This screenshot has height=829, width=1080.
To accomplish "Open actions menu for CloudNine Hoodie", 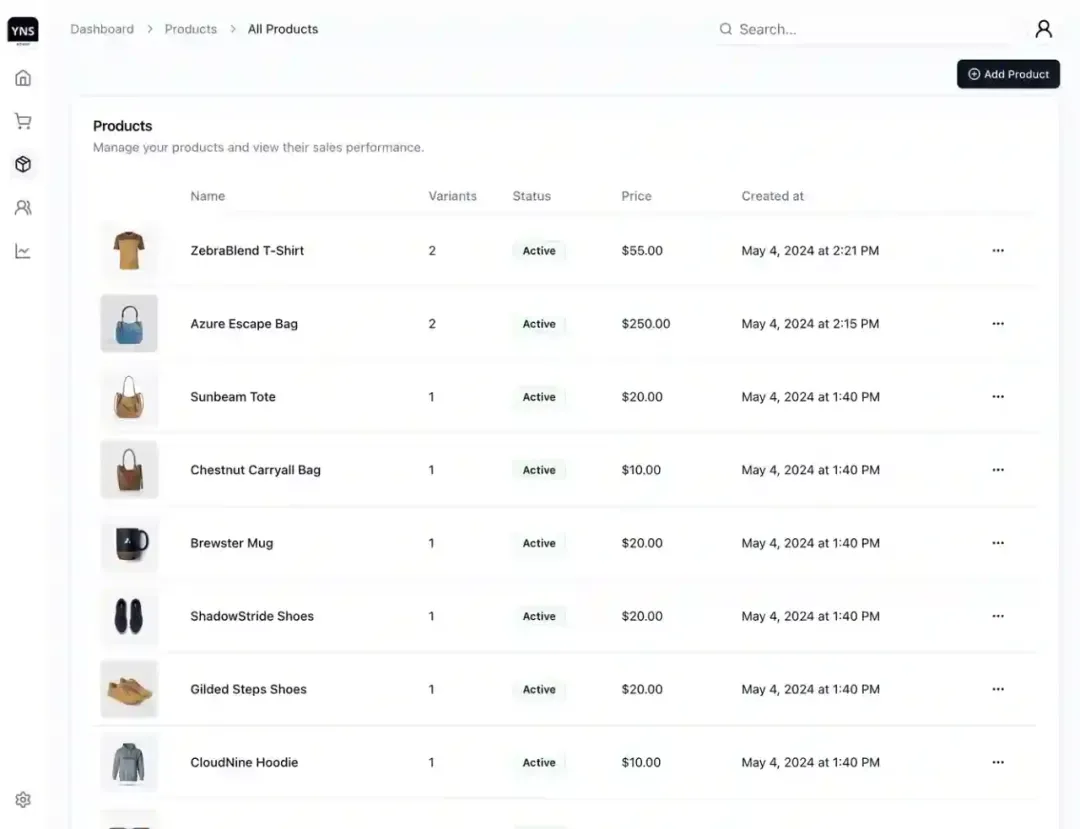I will point(998,762).
